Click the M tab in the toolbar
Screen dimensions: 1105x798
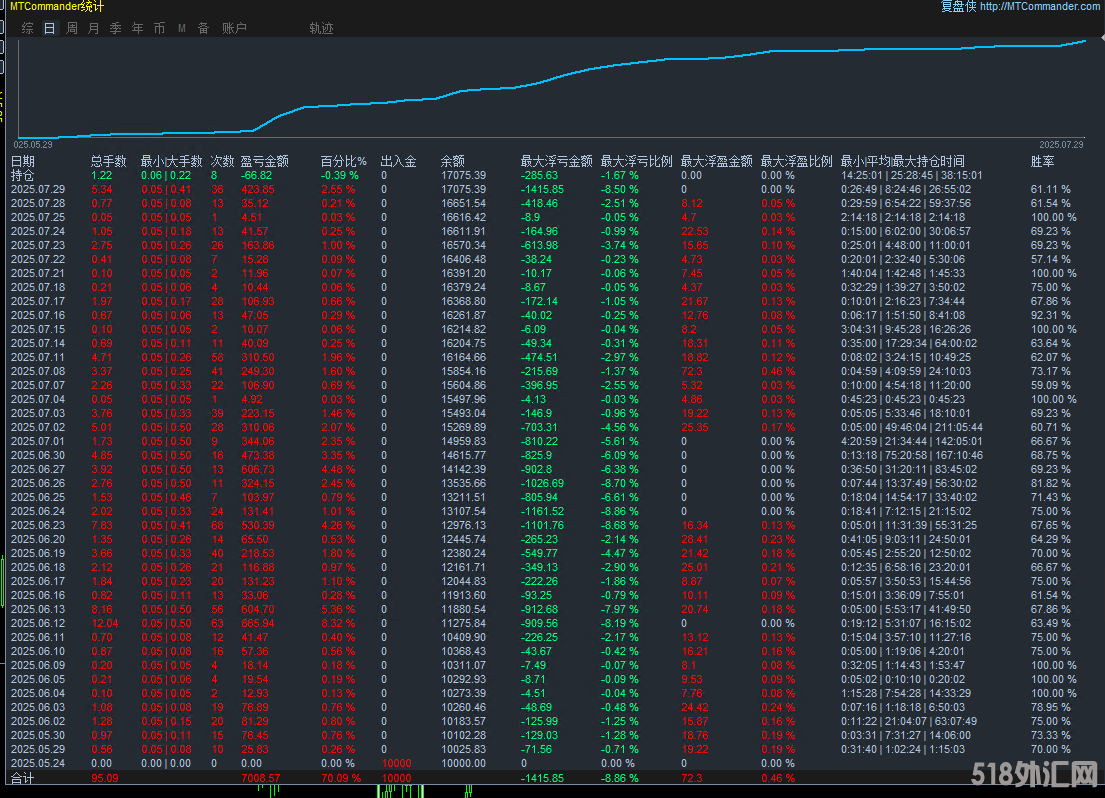pyautogui.click(x=182, y=29)
